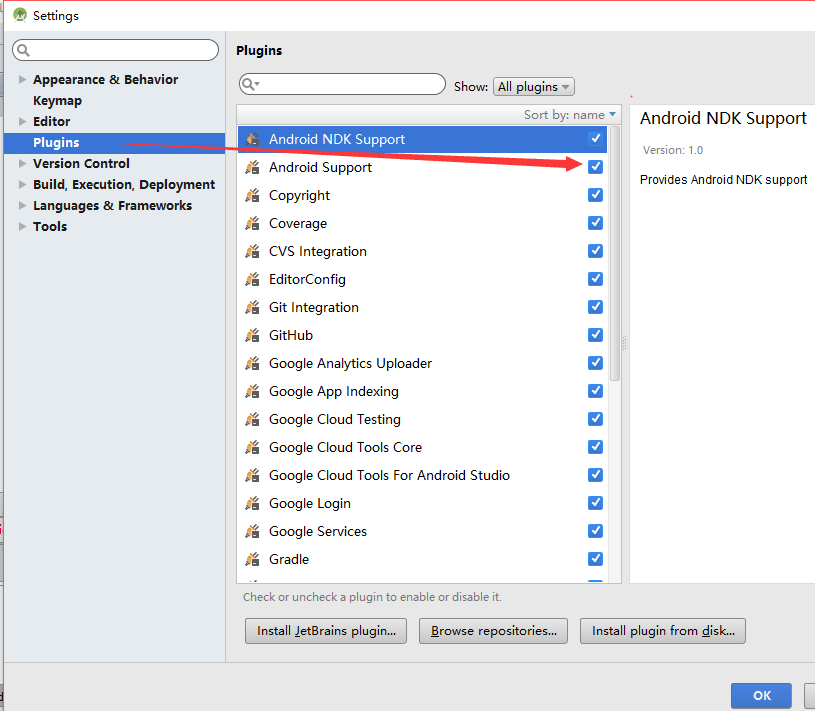Select the Google Login plugin row

point(422,504)
